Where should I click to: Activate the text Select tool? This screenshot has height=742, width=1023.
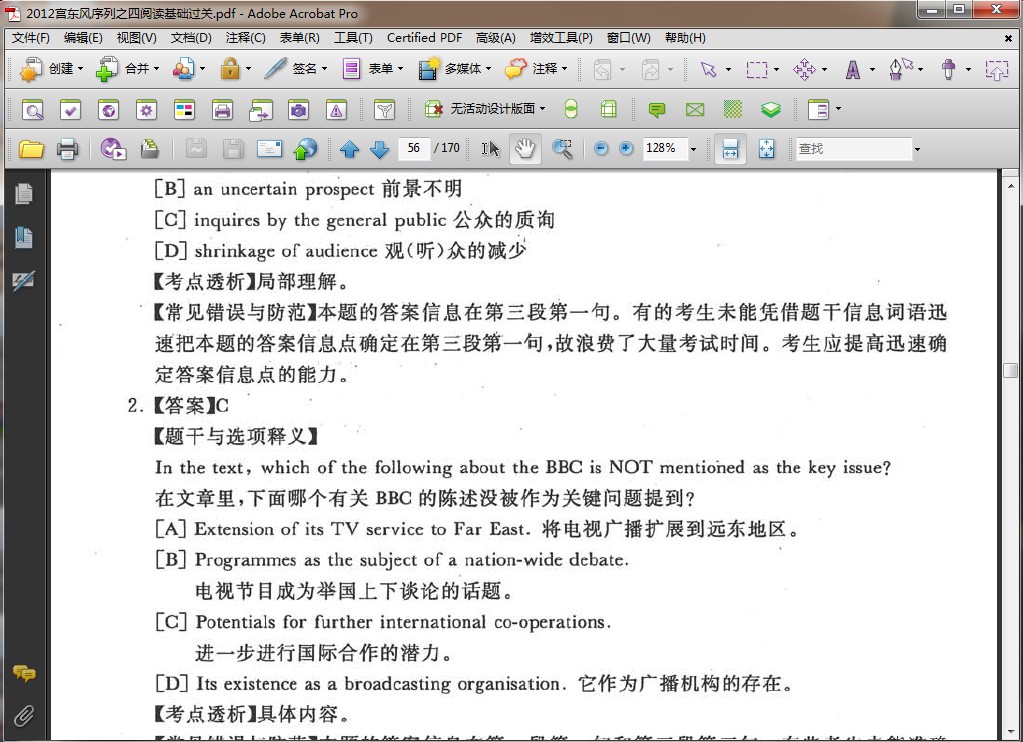click(x=490, y=149)
